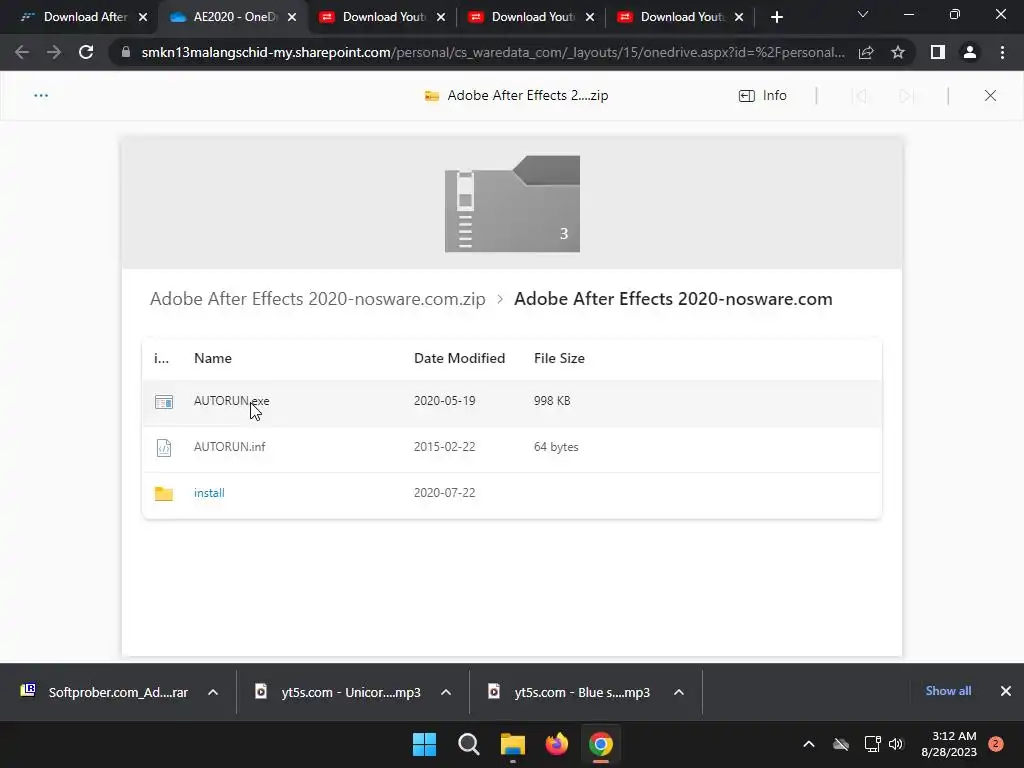This screenshot has height=768, width=1024.
Task: Sort by the File Size column header
Action: coord(559,358)
